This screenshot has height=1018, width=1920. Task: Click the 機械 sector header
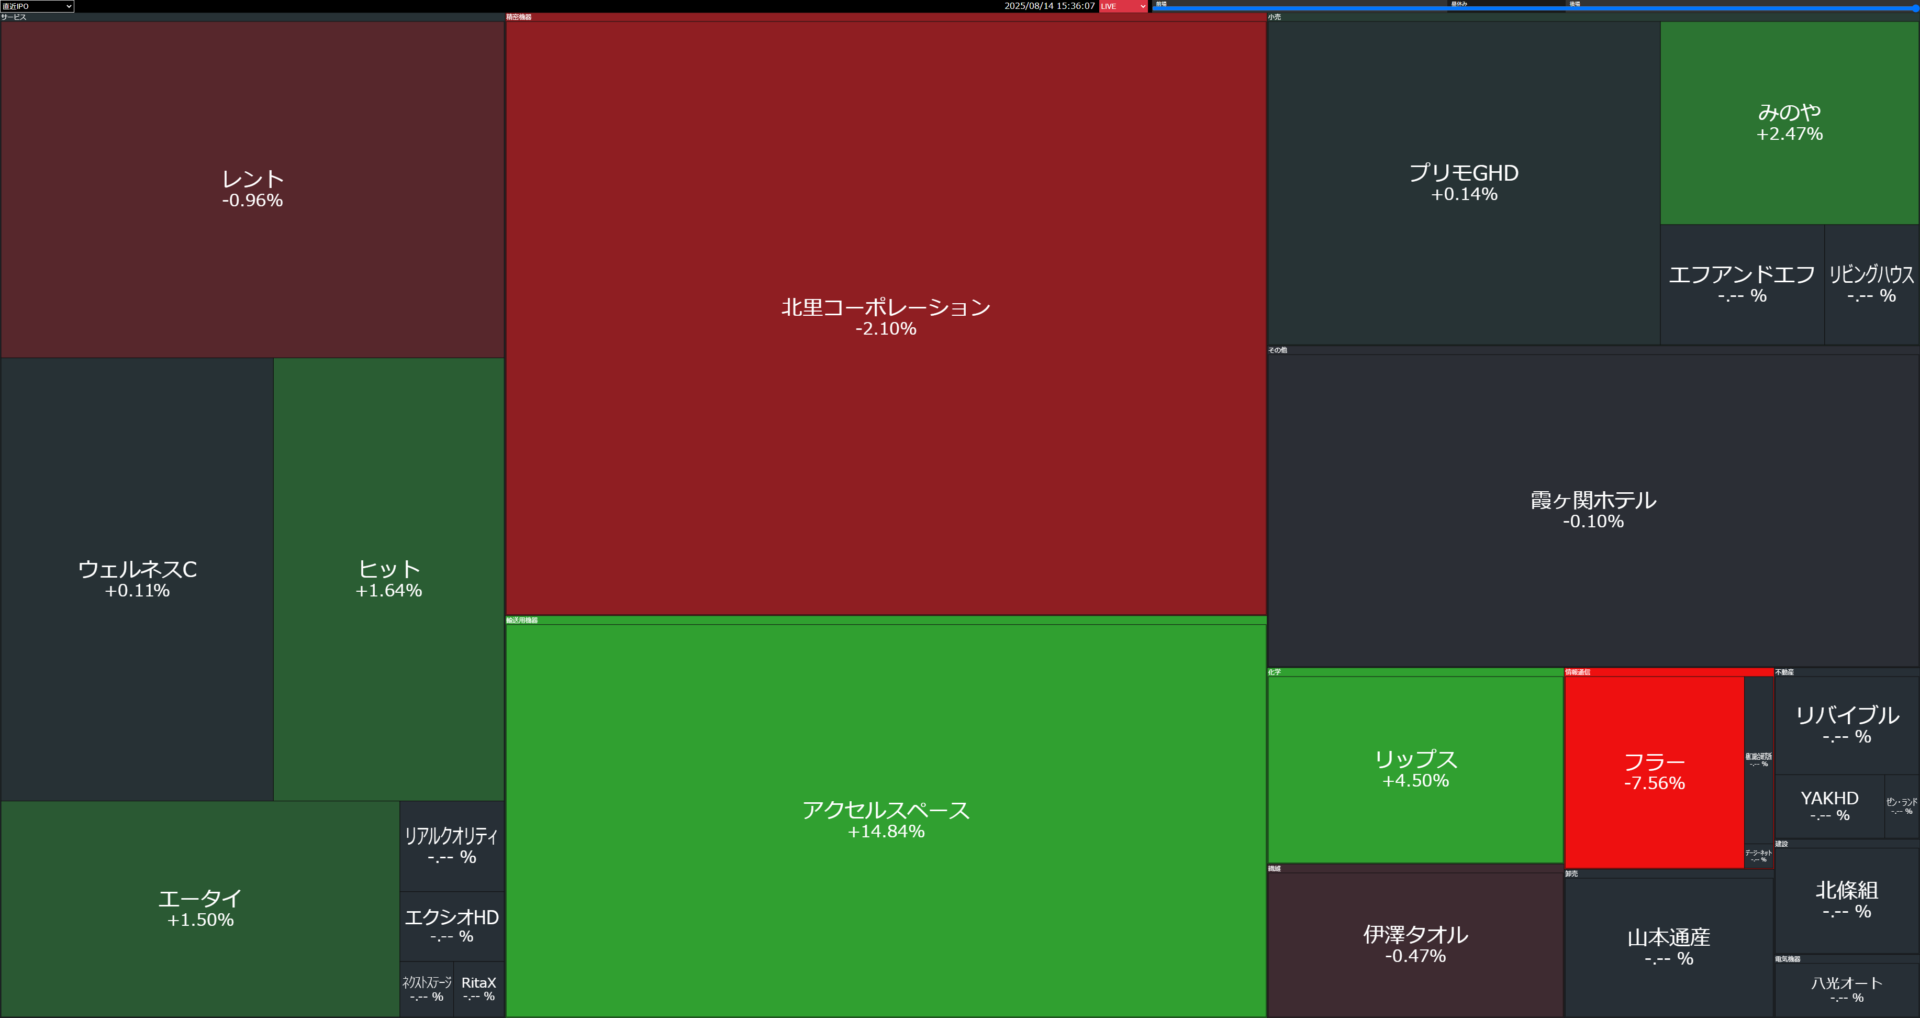[x=1415, y=868]
